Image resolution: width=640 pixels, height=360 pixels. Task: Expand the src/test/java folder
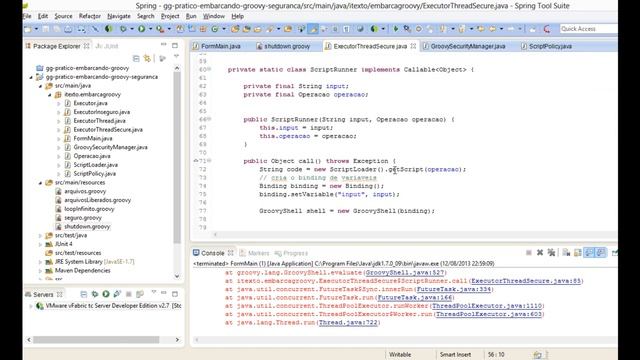(x=40, y=236)
